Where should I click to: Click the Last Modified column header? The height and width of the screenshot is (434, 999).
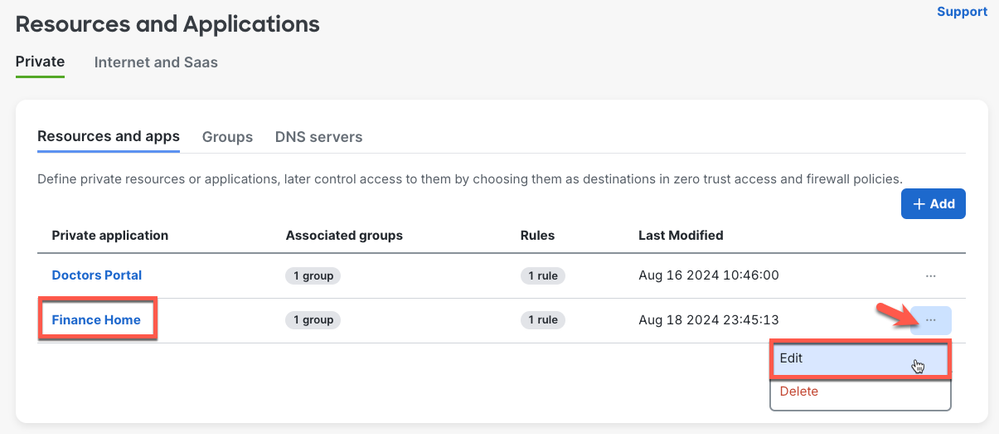680,236
